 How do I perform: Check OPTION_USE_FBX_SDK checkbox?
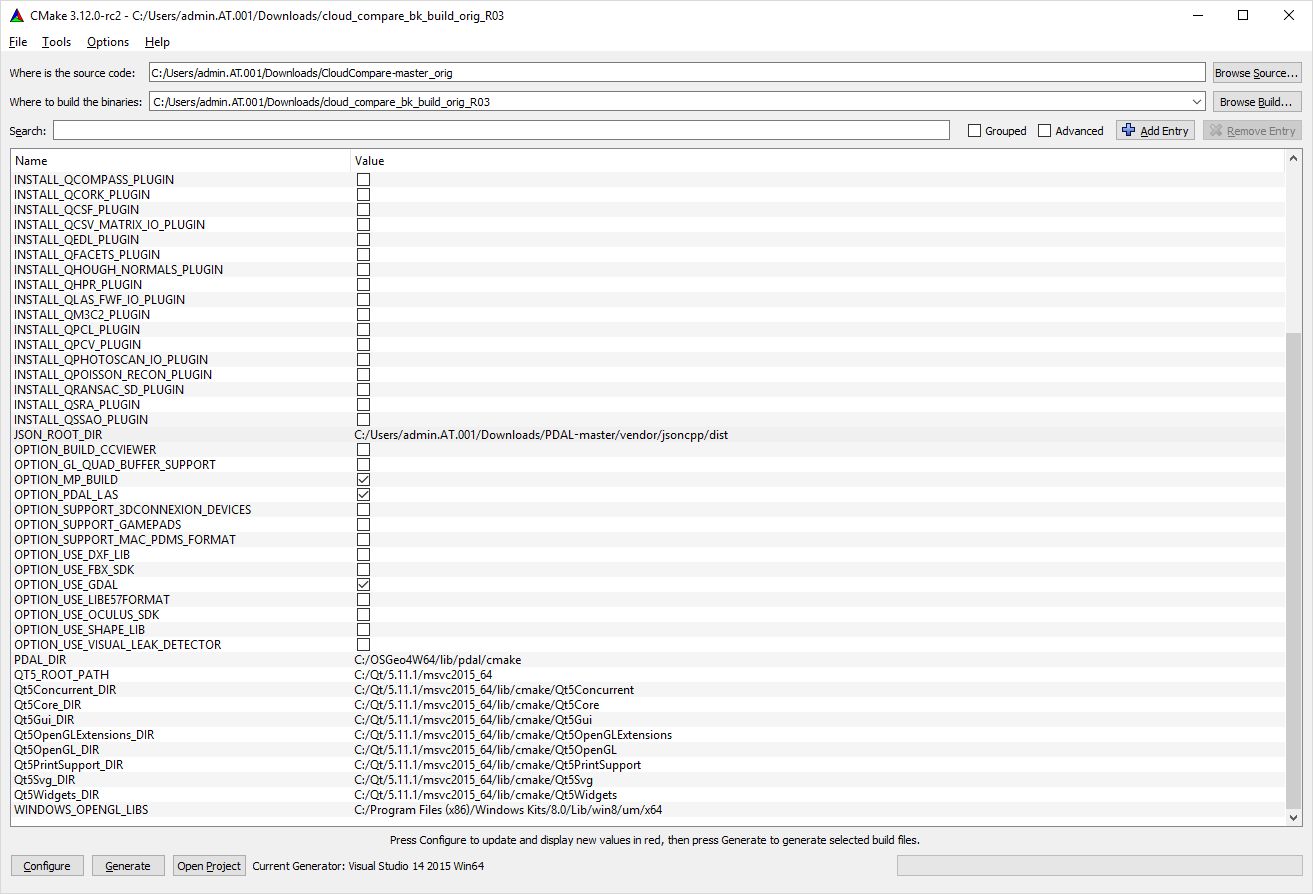coord(363,570)
